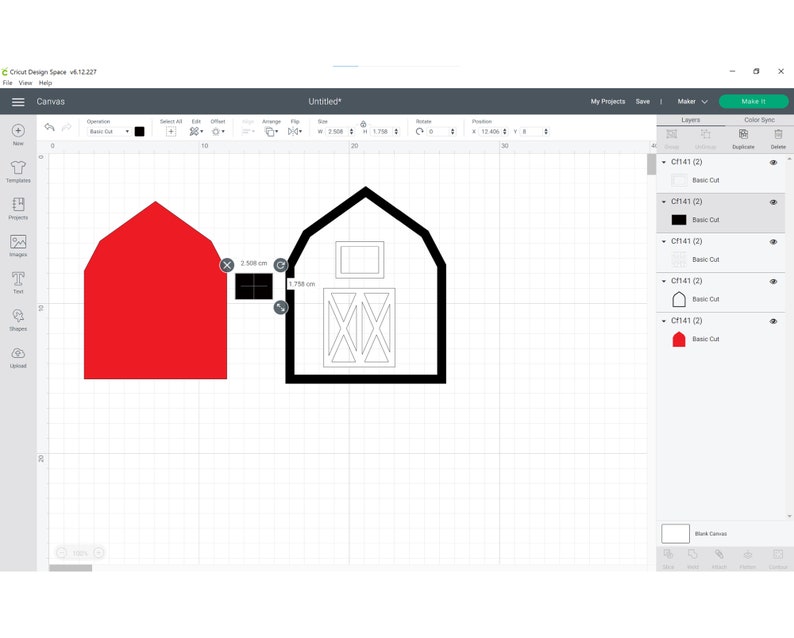The height and width of the screenshot is (638, 794).
Task: Open the hamburger main menu
Action: coord(18,102)
